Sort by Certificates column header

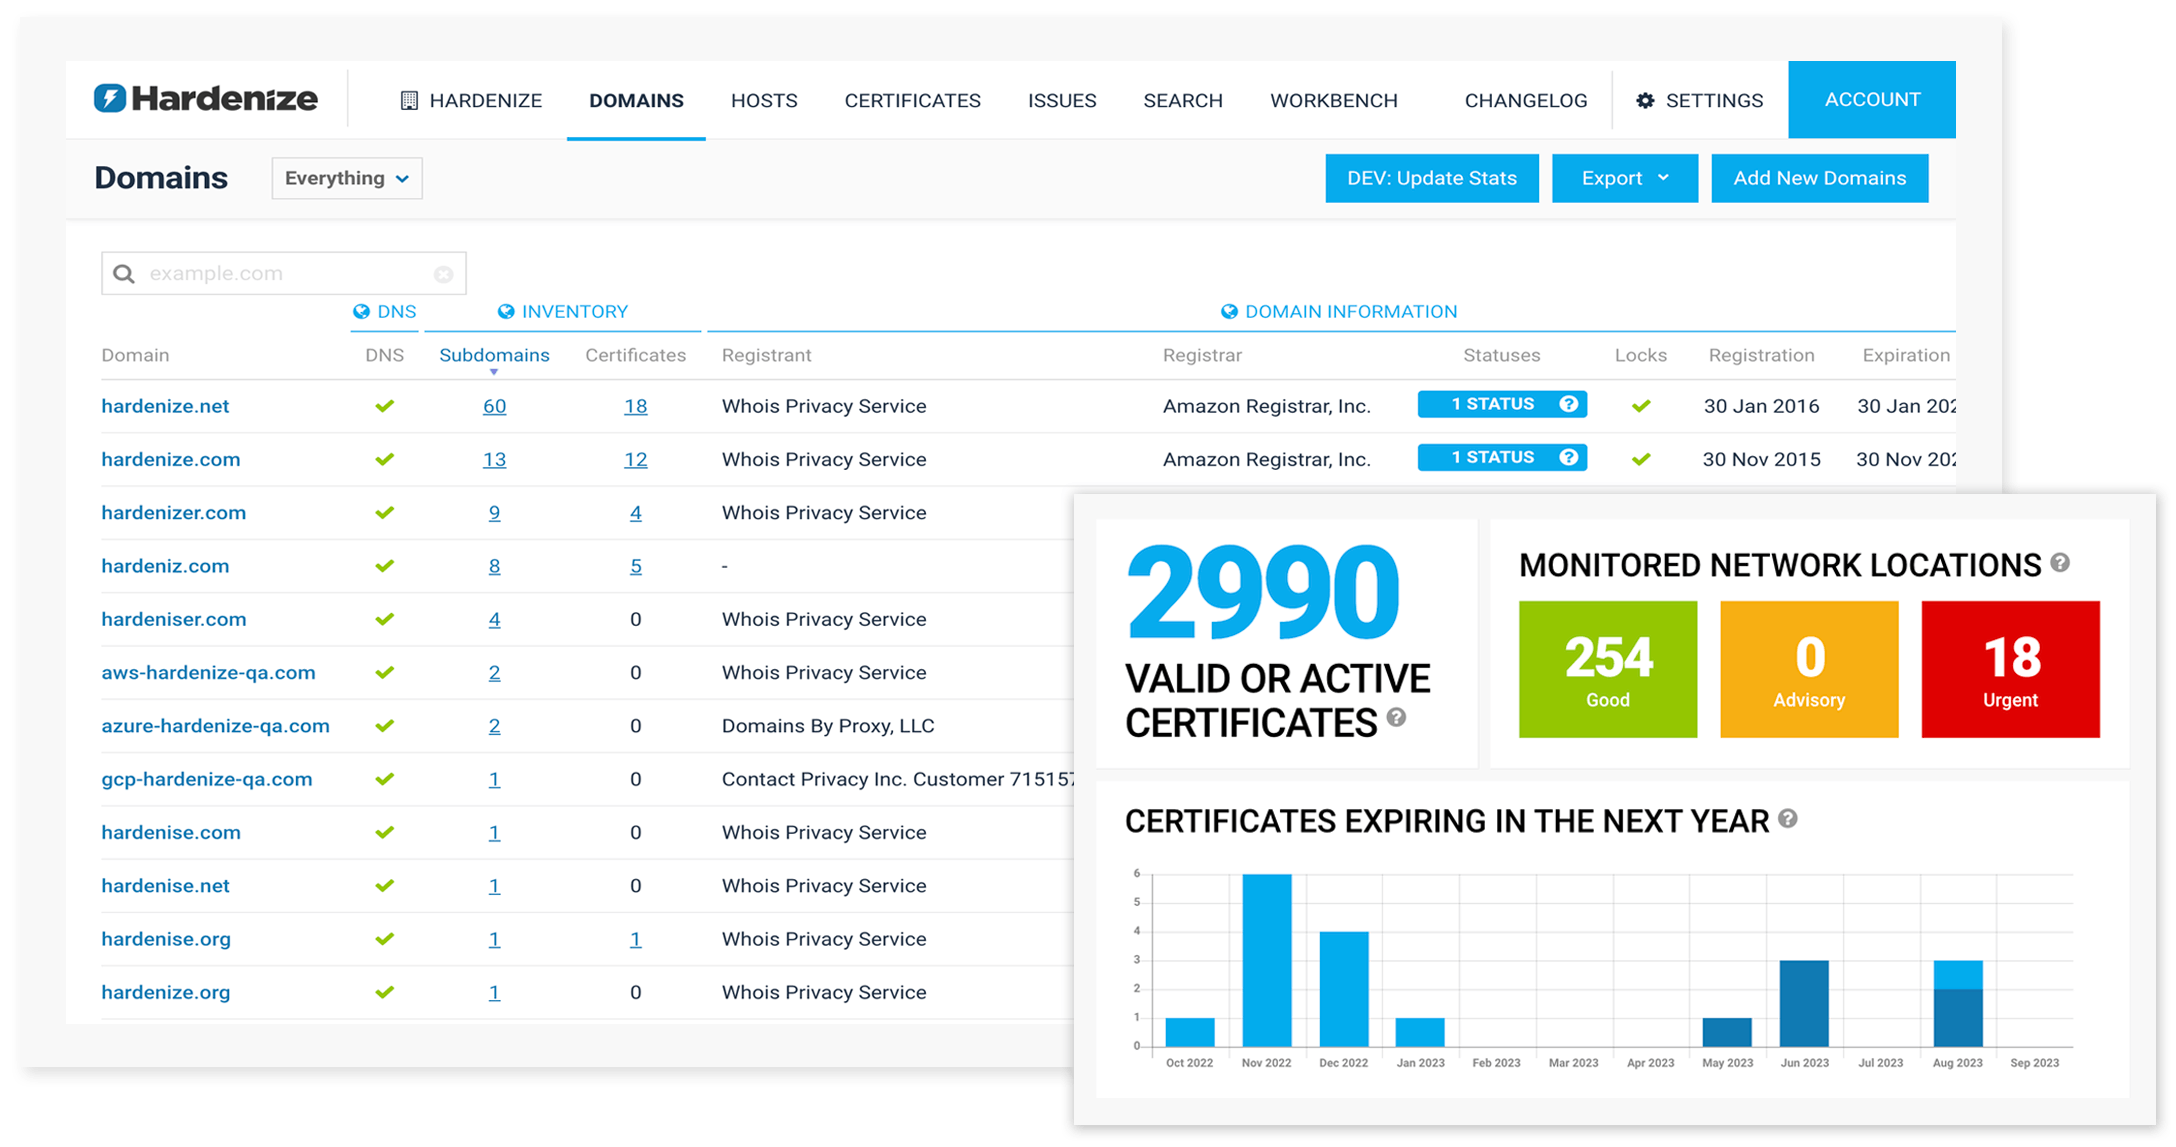[635, 355]
